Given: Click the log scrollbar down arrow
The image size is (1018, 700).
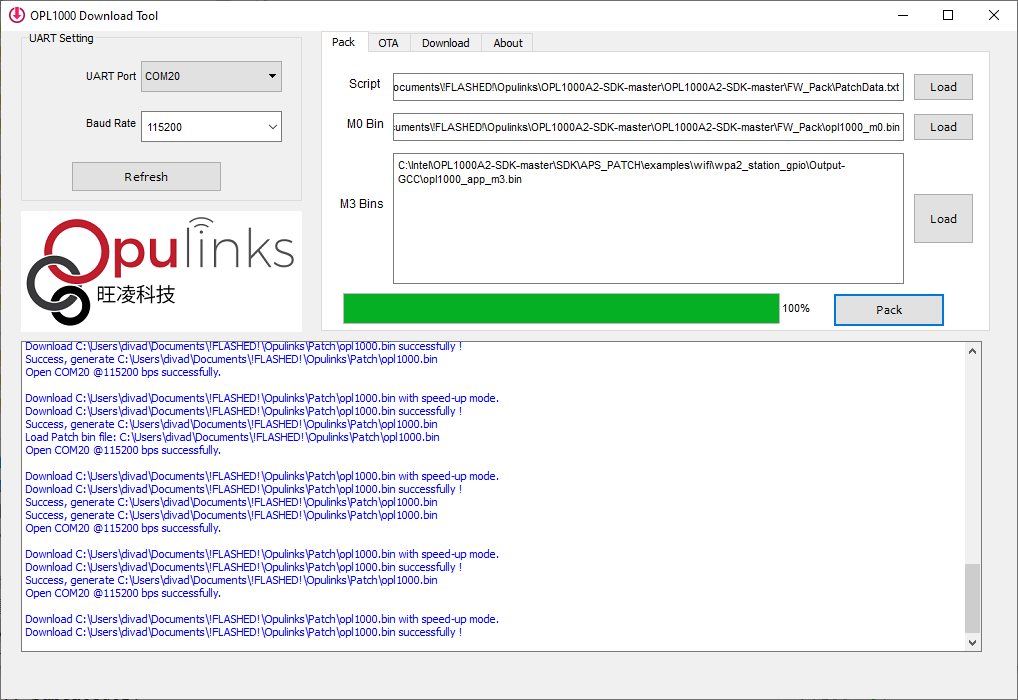Looking at the screenshot, I should click(x=972, y=643).
